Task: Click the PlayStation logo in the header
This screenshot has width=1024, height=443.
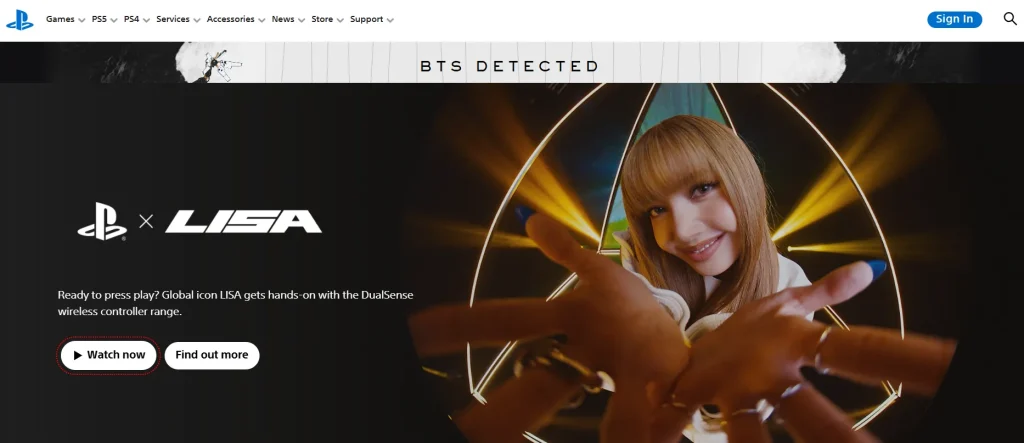Action: coord(20,20)
